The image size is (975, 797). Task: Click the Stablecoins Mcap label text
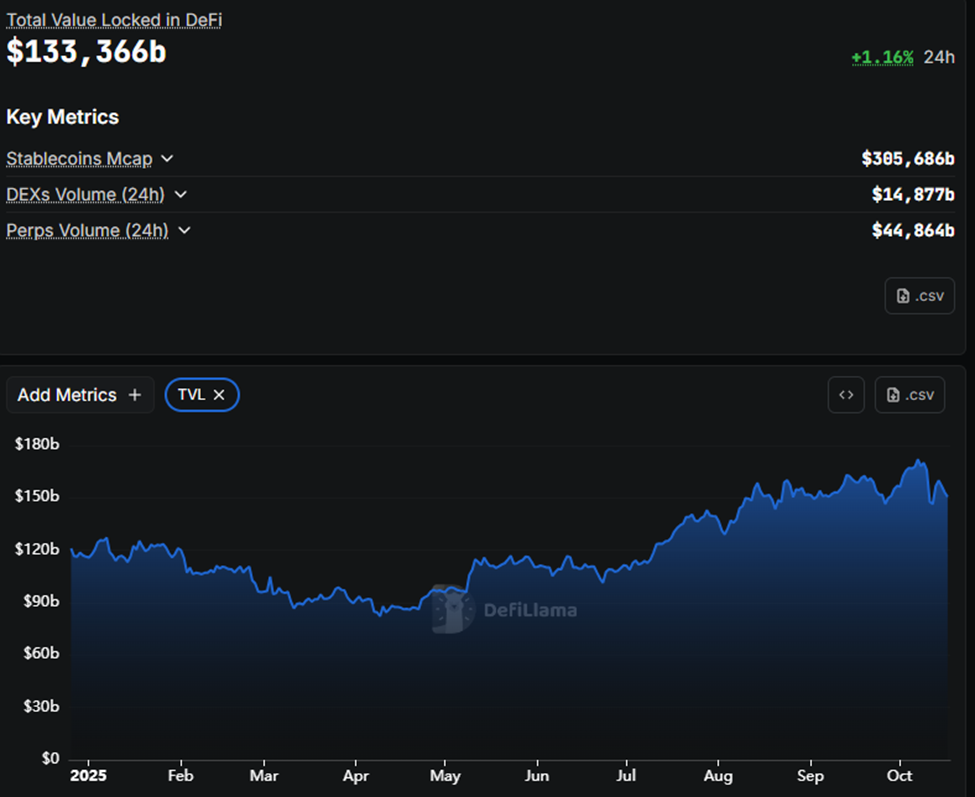[x=79, y=158]
